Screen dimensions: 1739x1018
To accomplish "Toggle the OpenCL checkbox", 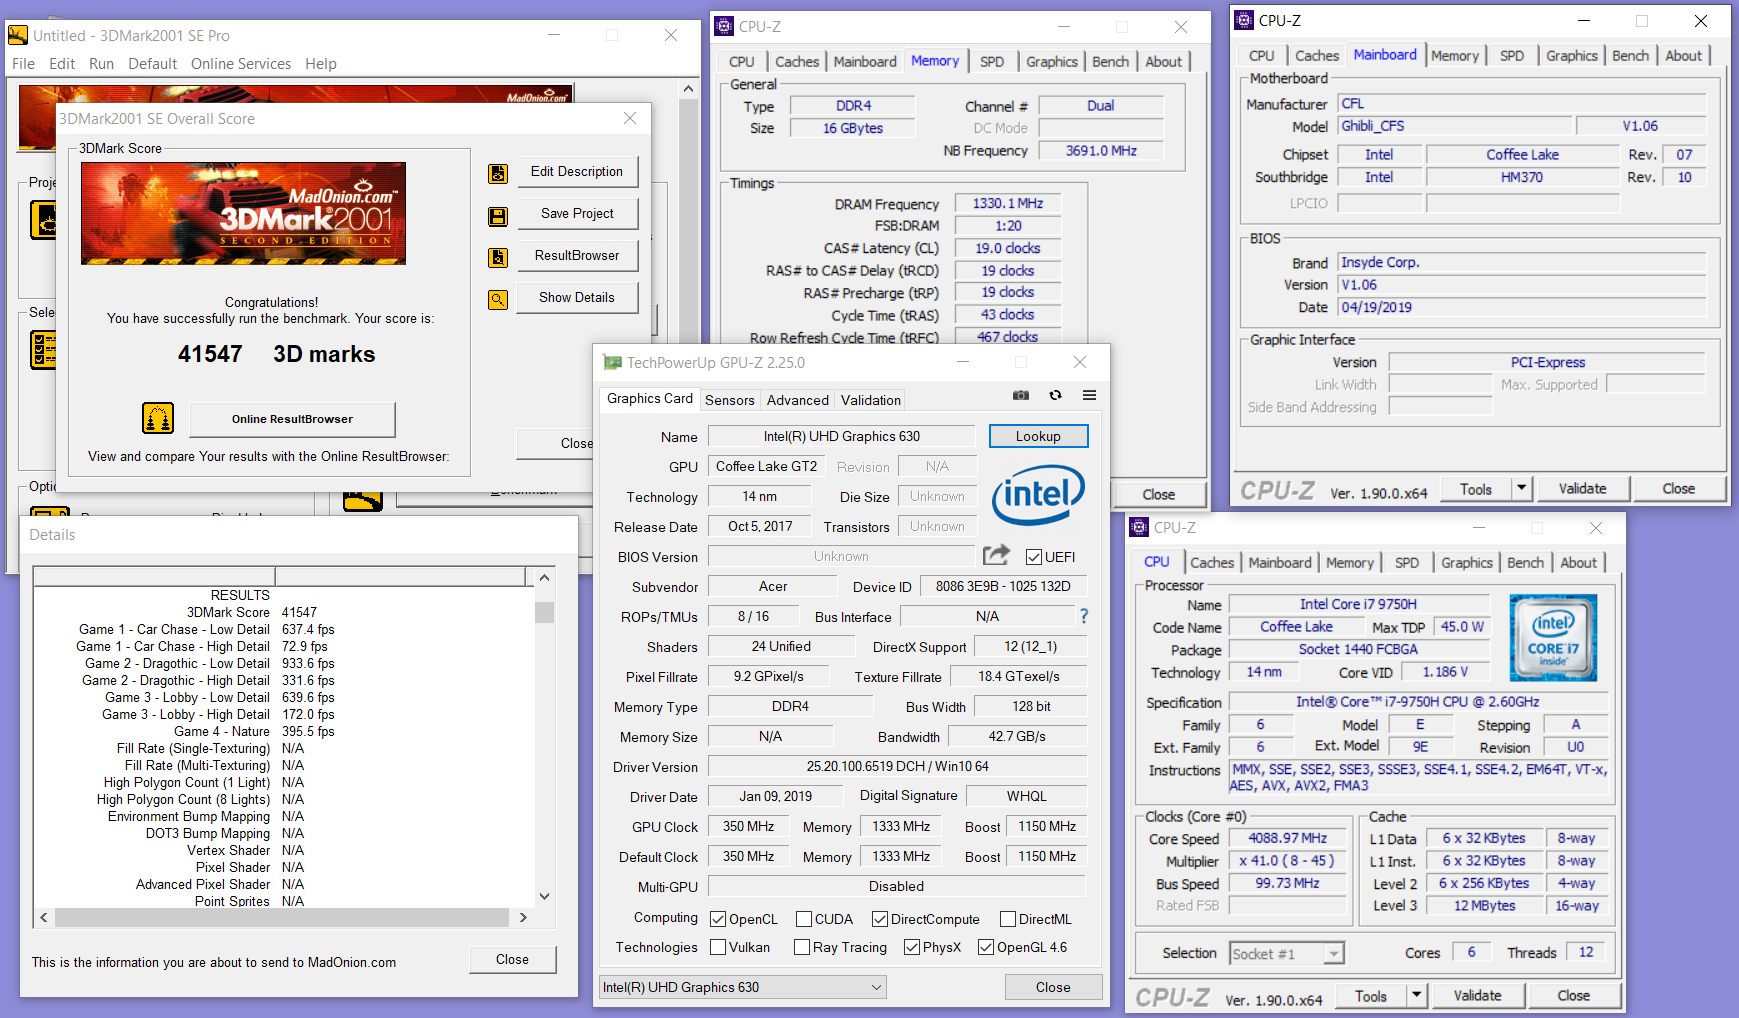I will coord(718,919).
